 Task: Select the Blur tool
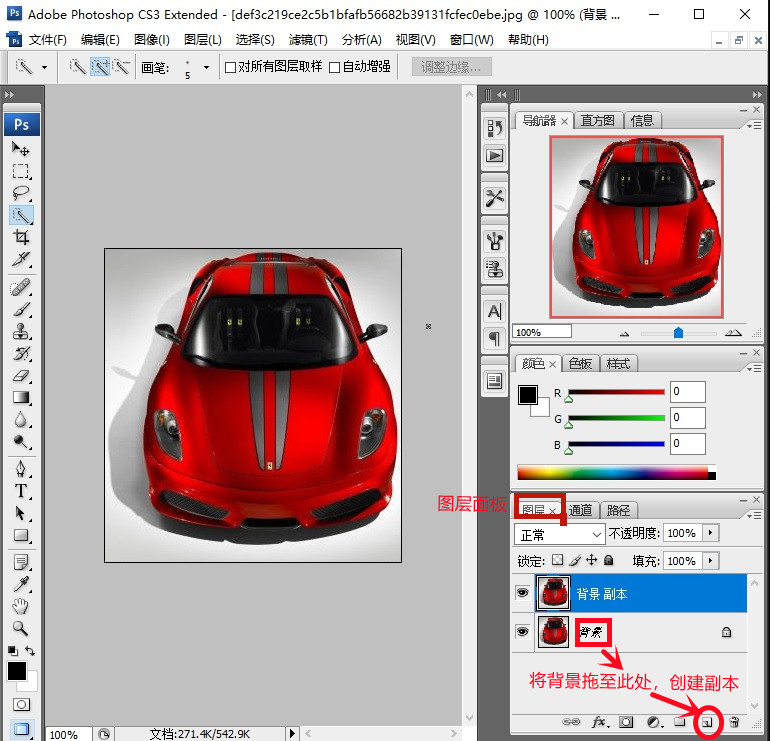pyautogui.click(x=21, y=420)
